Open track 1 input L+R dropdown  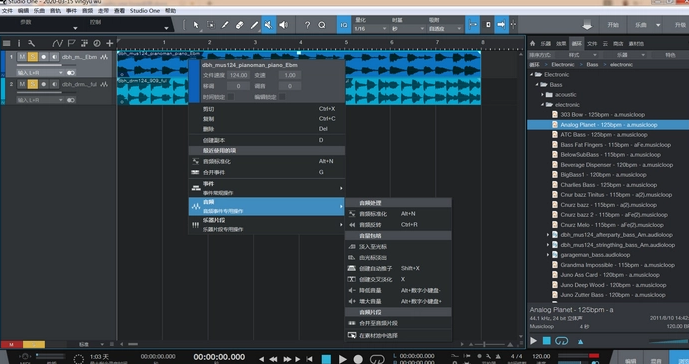tap(40, 73)
